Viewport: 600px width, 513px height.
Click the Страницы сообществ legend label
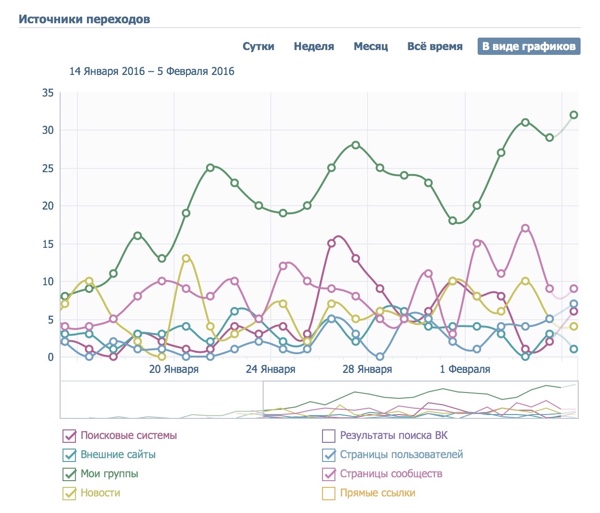pos(390,474)
